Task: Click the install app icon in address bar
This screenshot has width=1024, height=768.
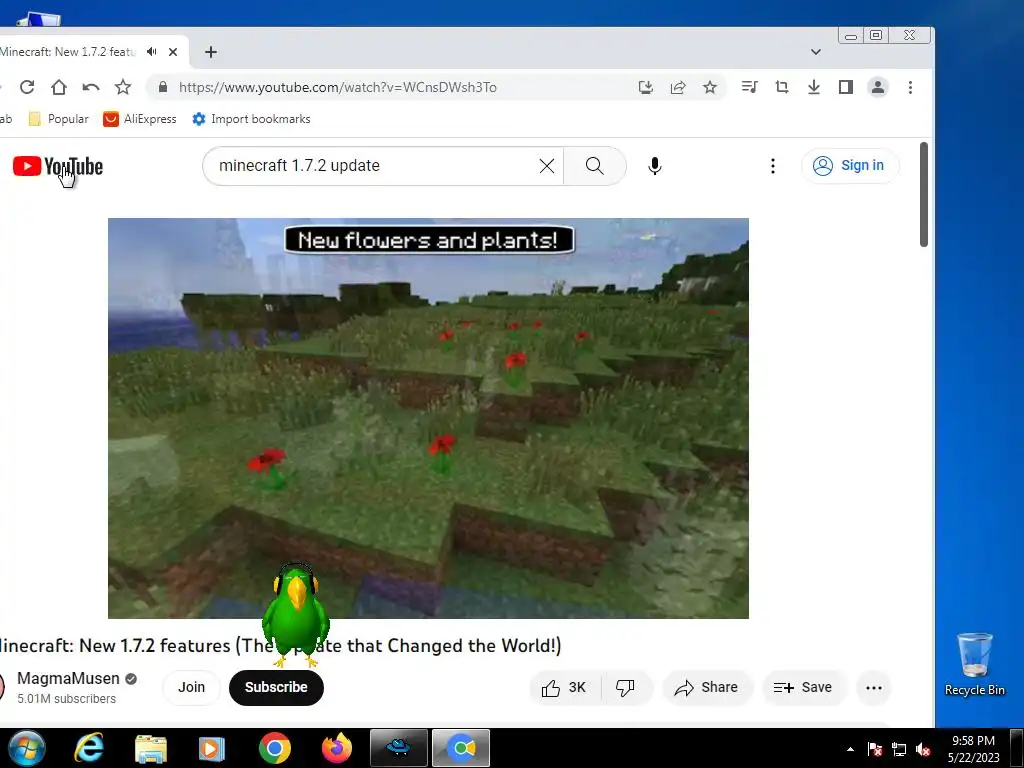Action: click(645, 88)
